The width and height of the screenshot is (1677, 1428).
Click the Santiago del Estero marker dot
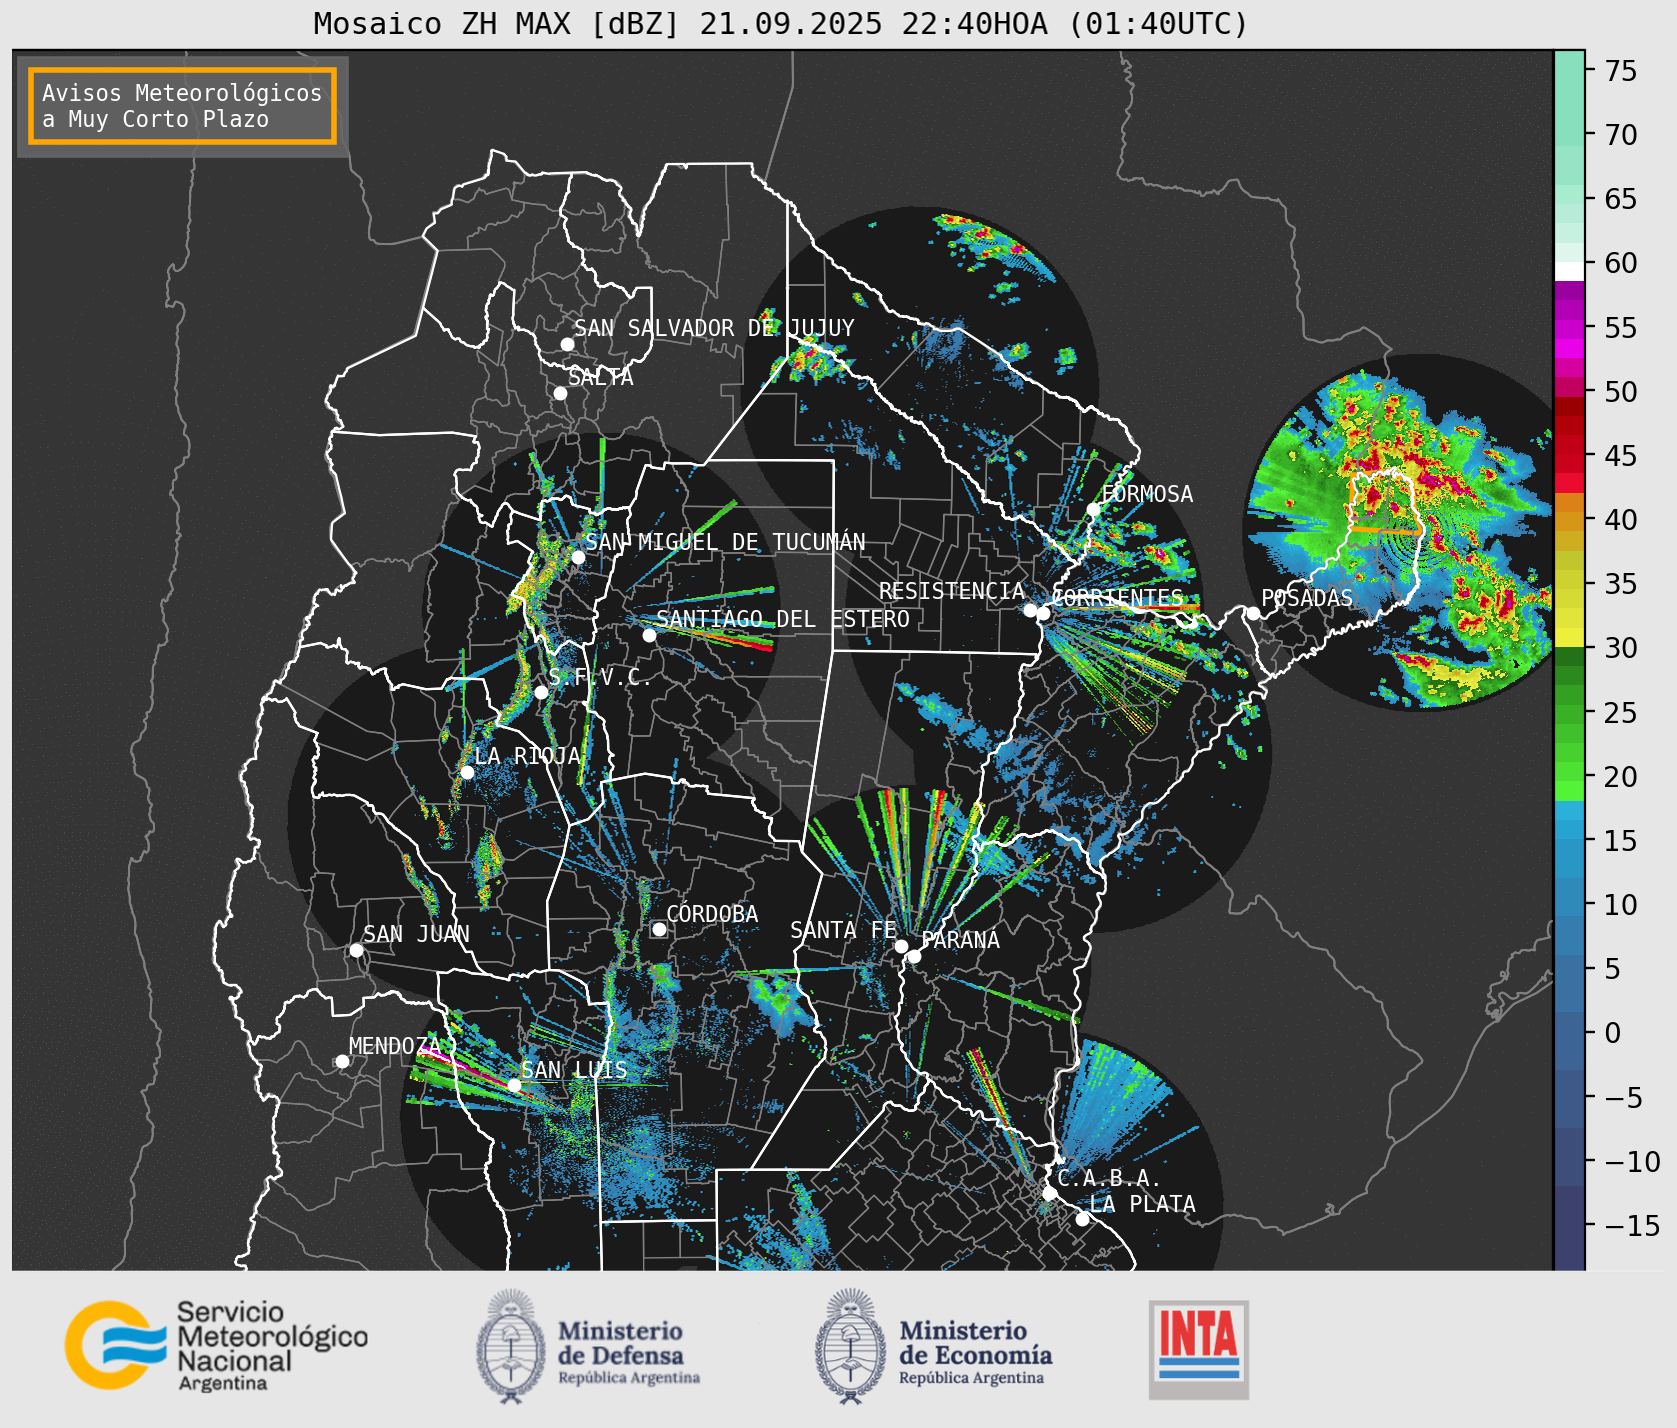click(649, 635)
